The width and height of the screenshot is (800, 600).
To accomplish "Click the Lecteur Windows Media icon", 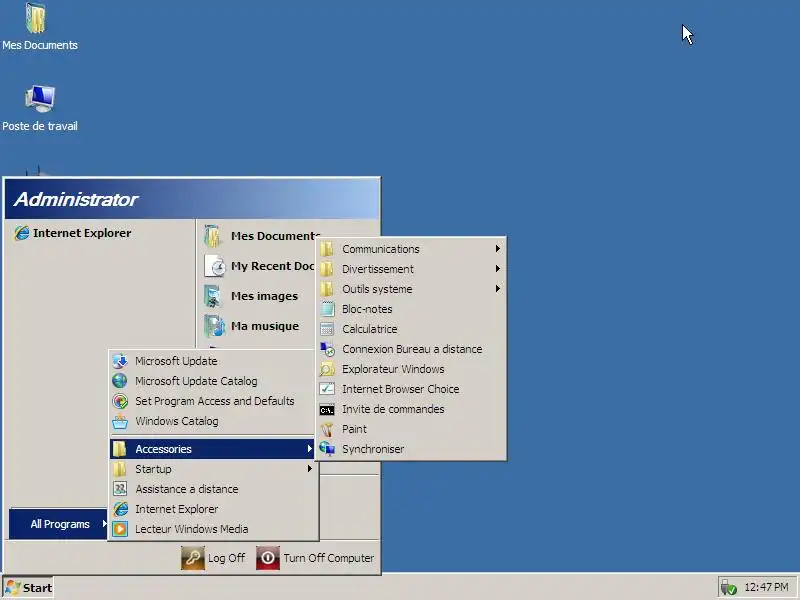I will coord(120,529).
